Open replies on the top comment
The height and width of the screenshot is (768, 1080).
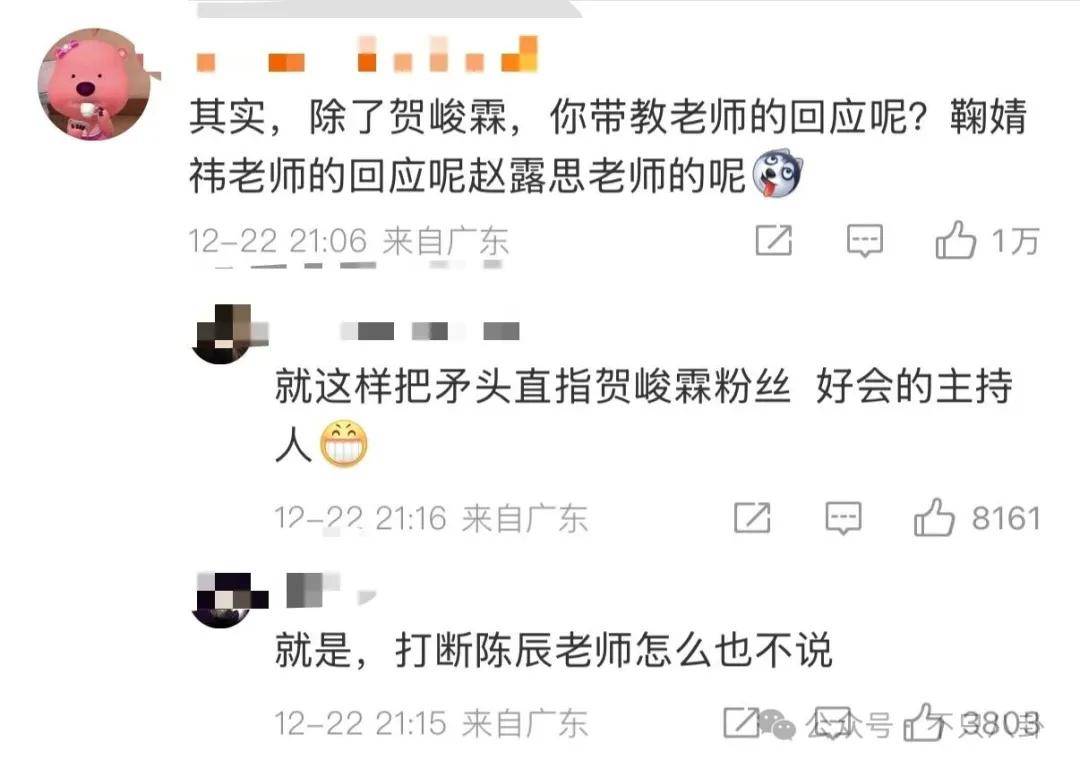pos(864,240)
